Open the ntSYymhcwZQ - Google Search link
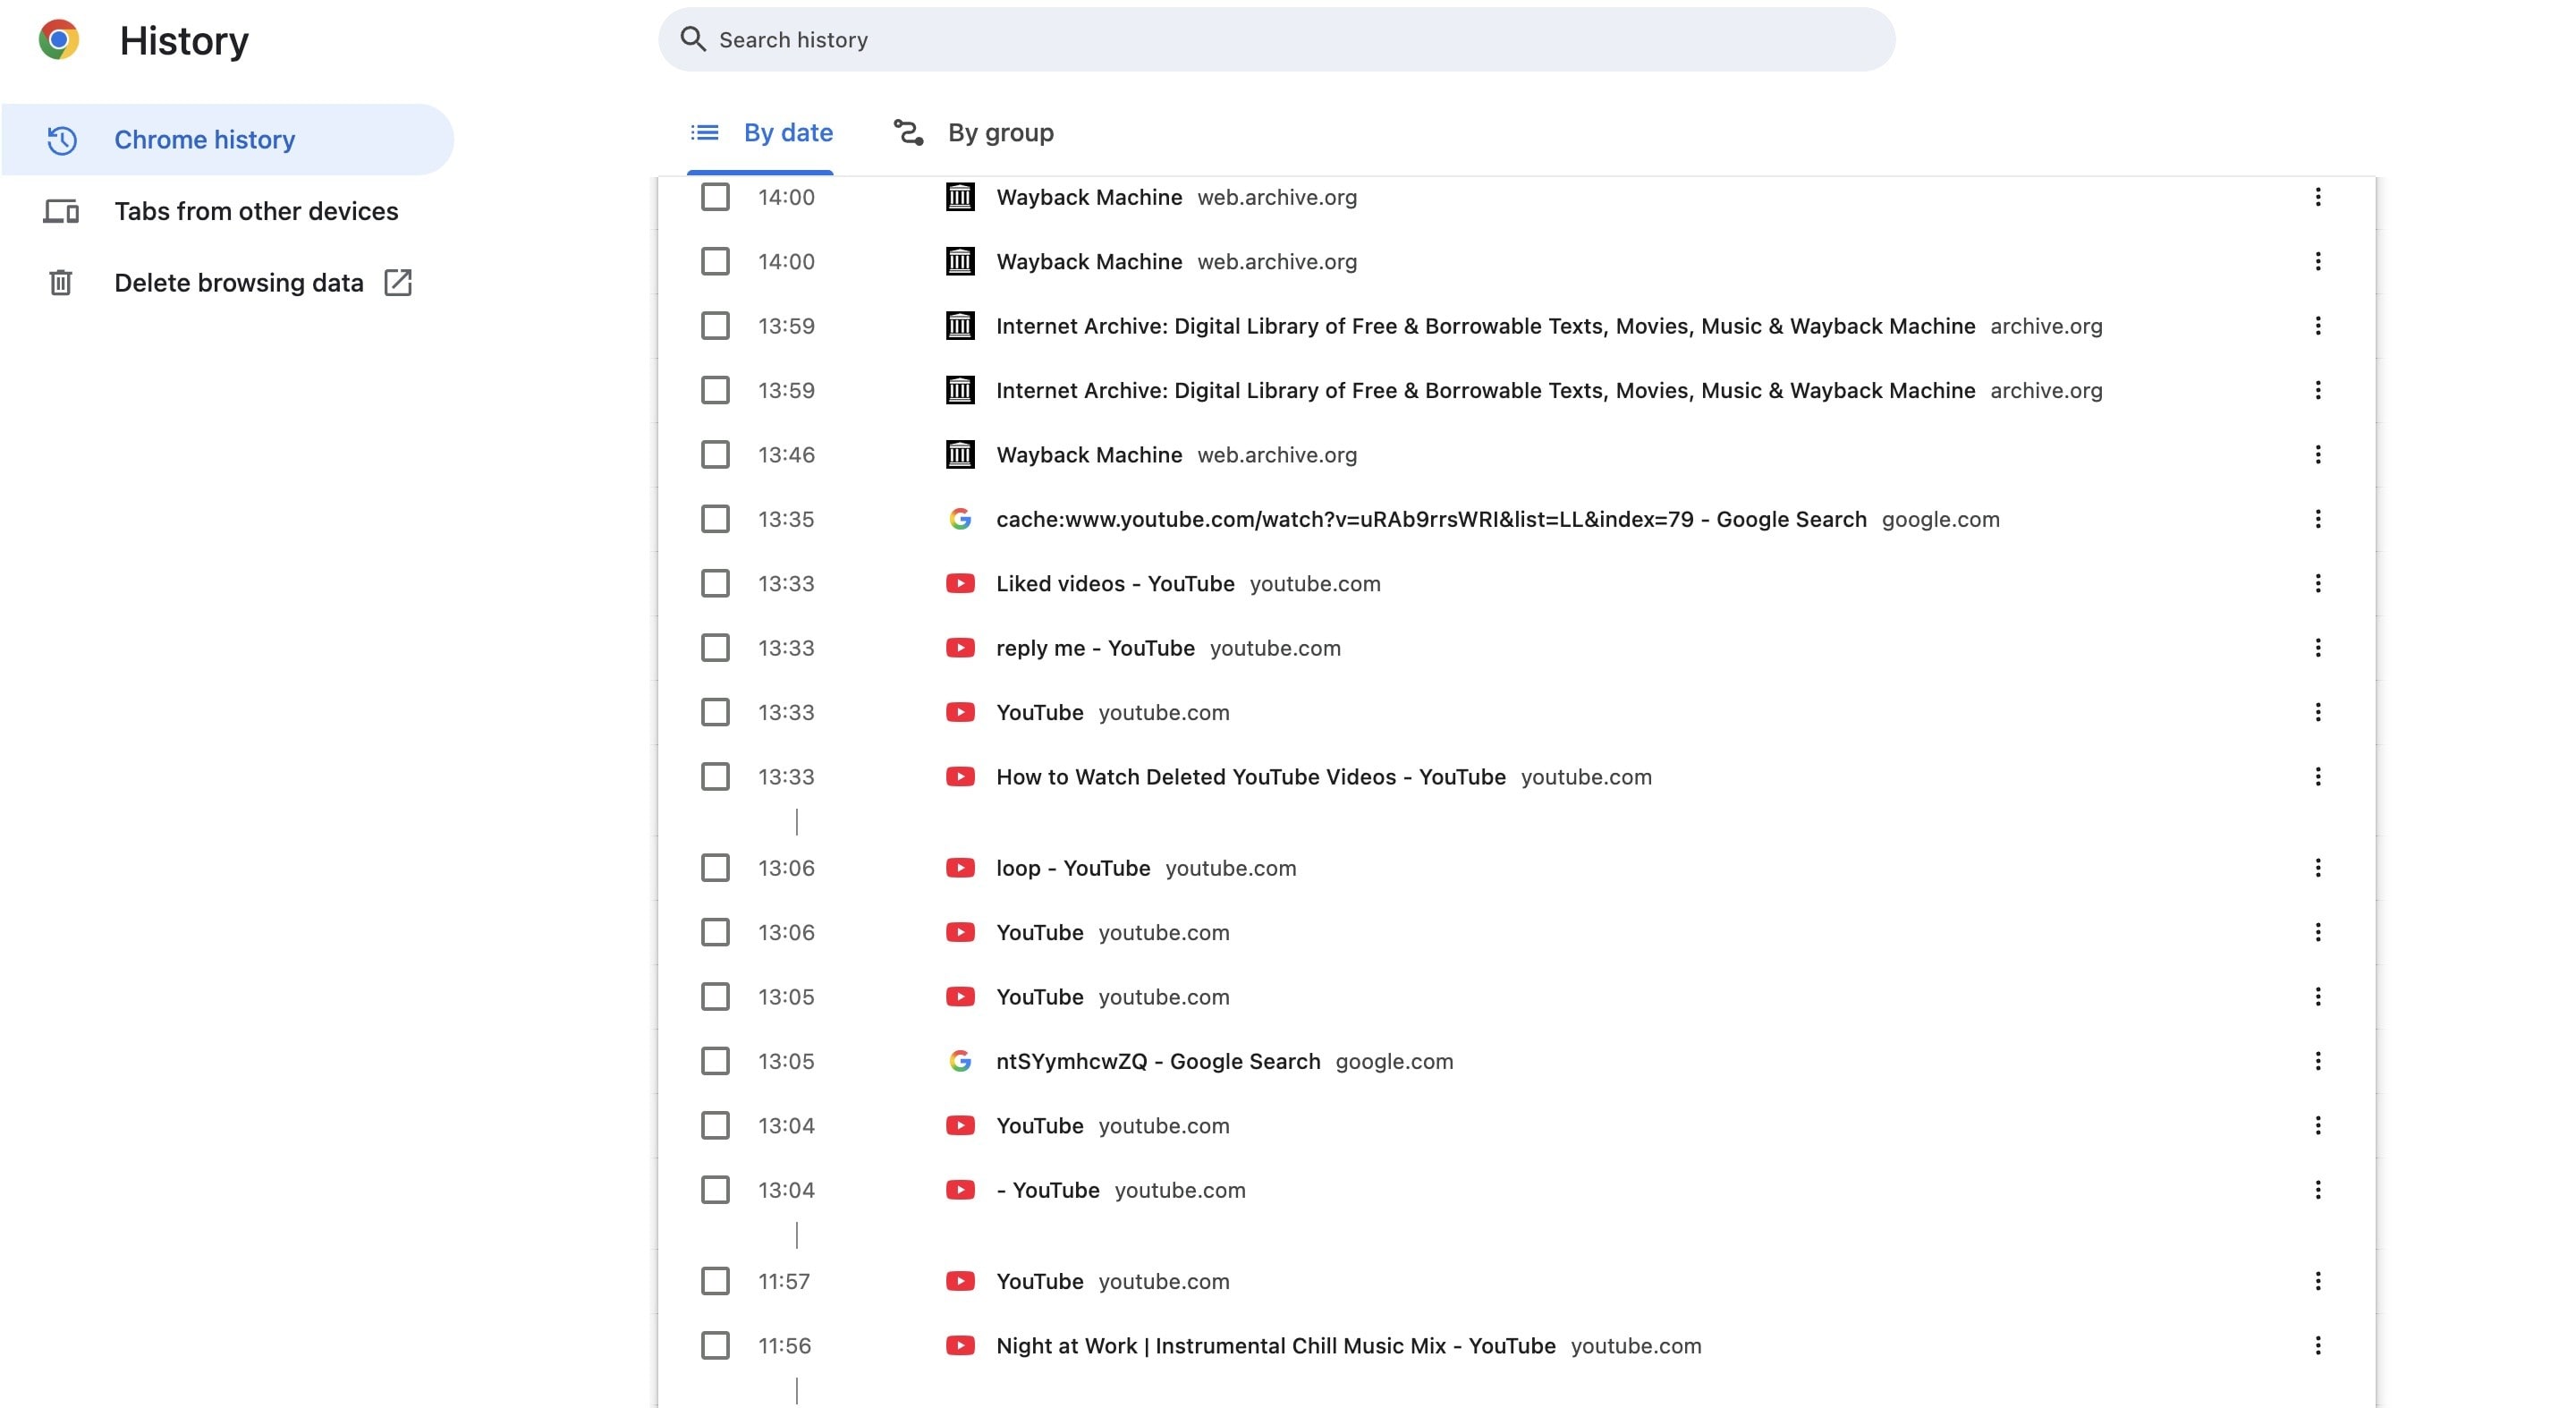The width and height of the screenshot is (2576, 1408). pyautogui.click(x=1158, y=1061)
